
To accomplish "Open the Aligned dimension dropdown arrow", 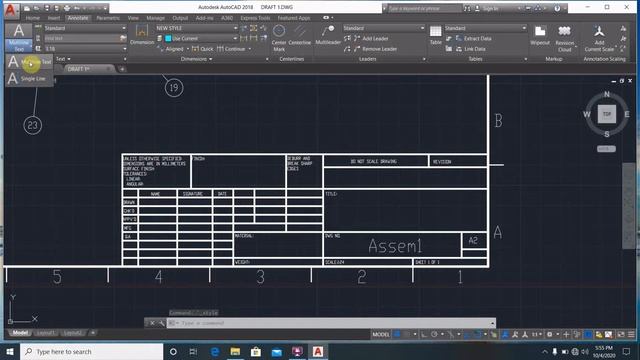I will point(188,49).
